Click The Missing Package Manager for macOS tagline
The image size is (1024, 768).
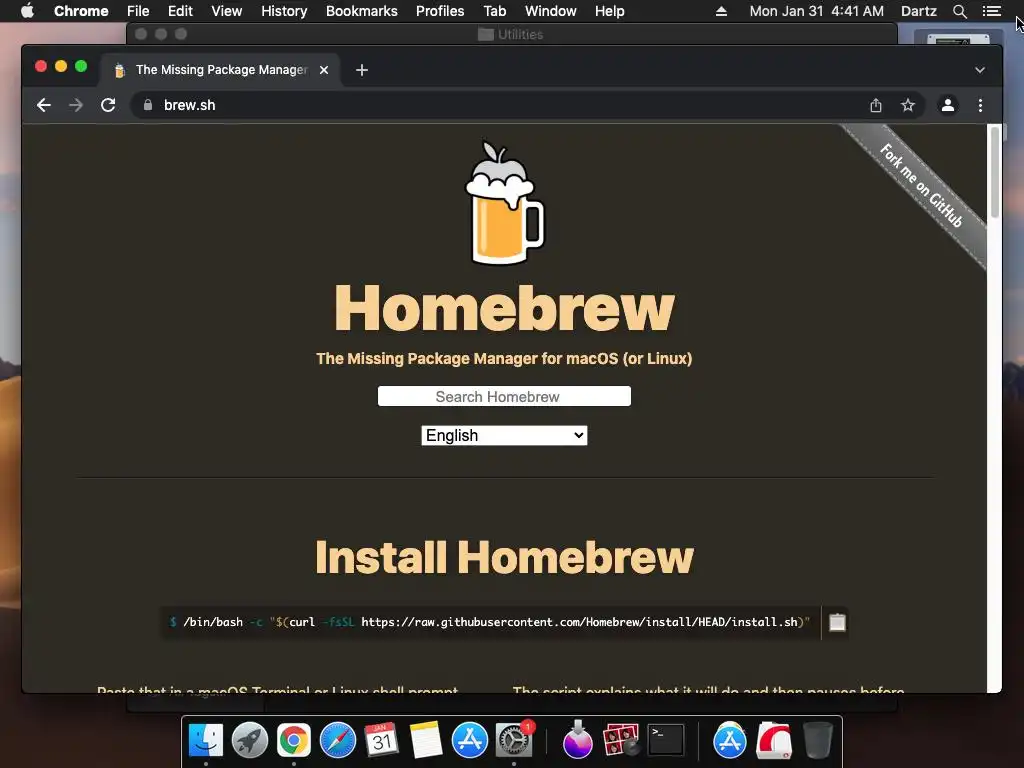pos(504,359)
